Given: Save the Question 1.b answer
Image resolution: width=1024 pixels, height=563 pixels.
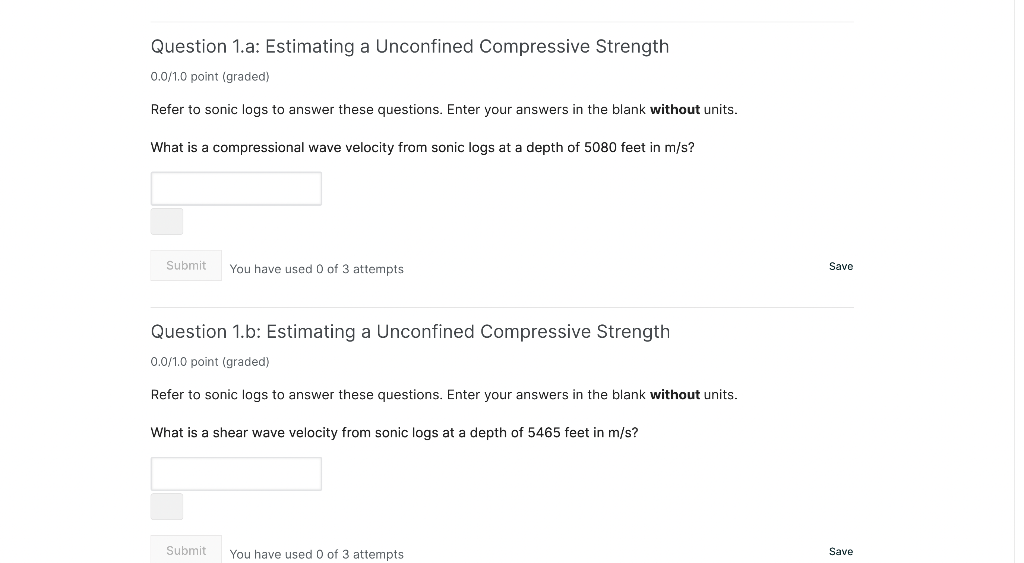Looking at the screenshot, I should point(841,551).
